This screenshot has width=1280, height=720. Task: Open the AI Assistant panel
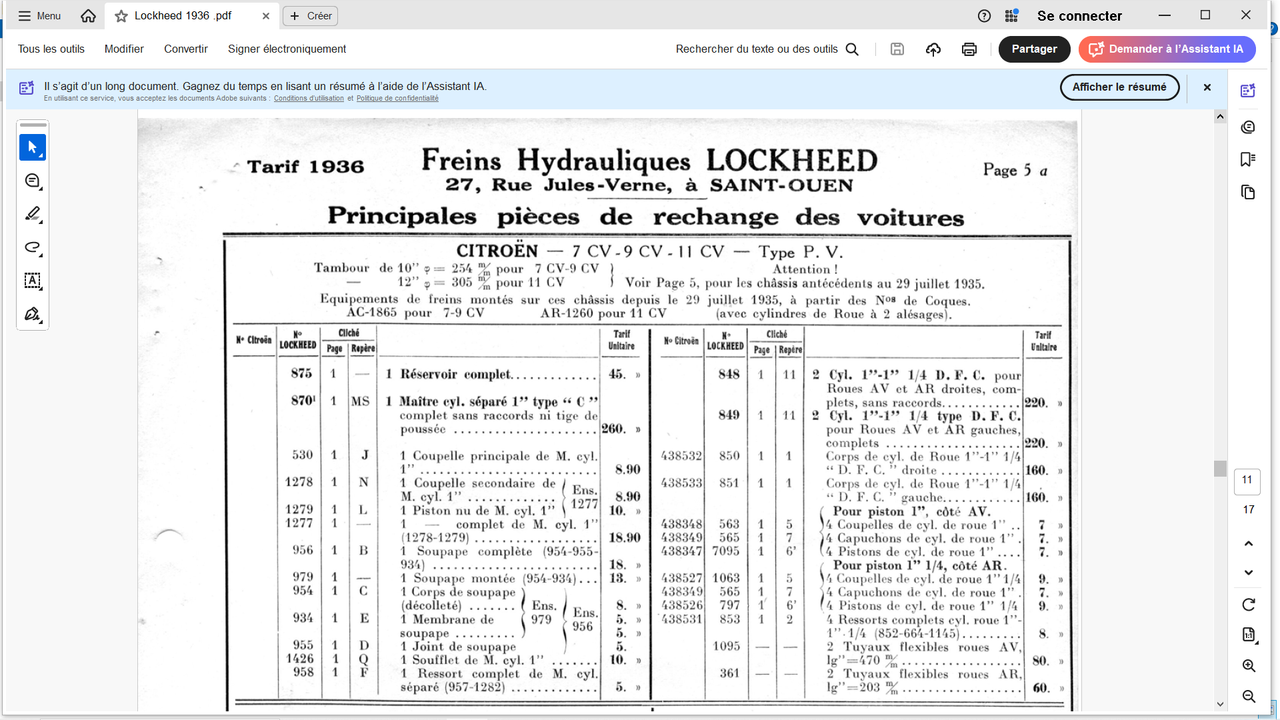click(x=1247, y=90)
